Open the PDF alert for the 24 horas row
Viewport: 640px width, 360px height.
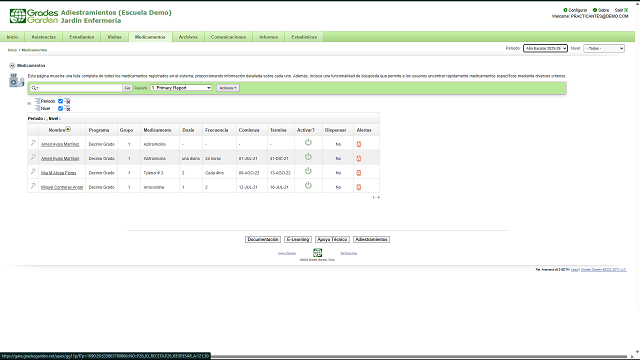(359, 158)
